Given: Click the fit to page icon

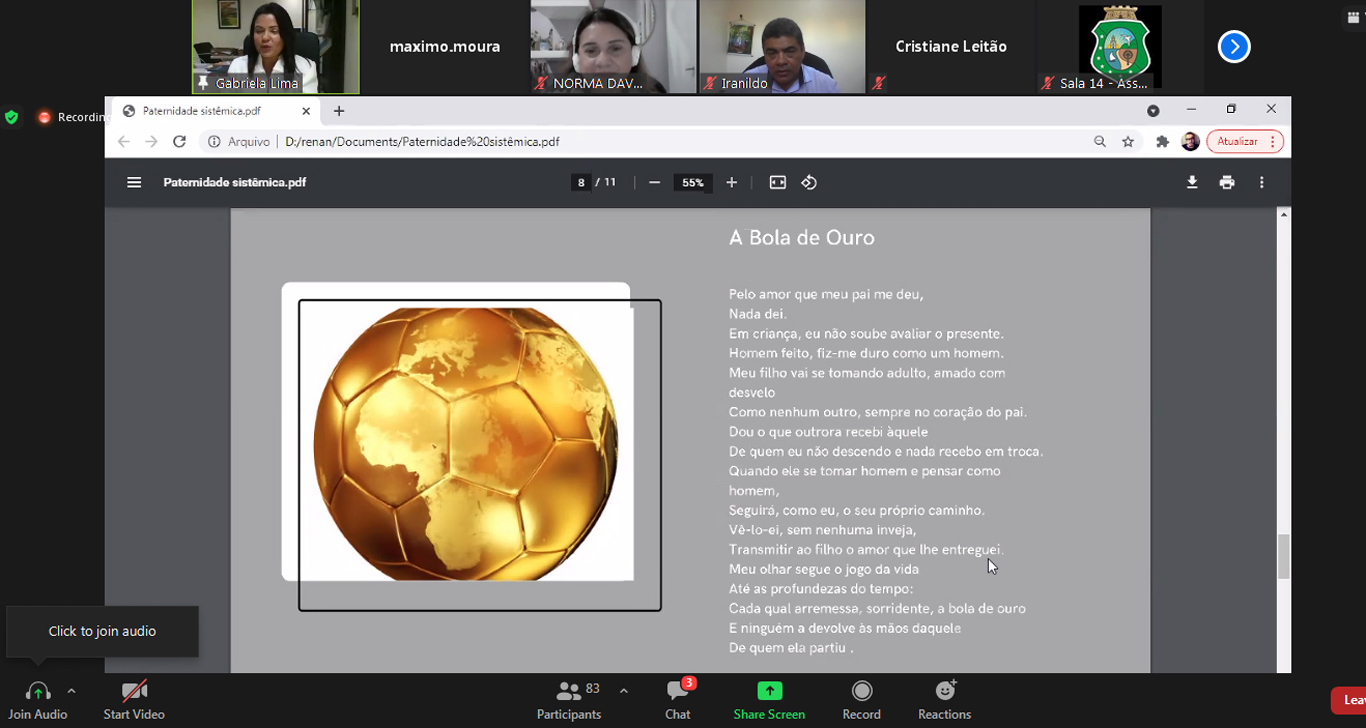Looking at the screenshot, I should [x=777, y=182].
